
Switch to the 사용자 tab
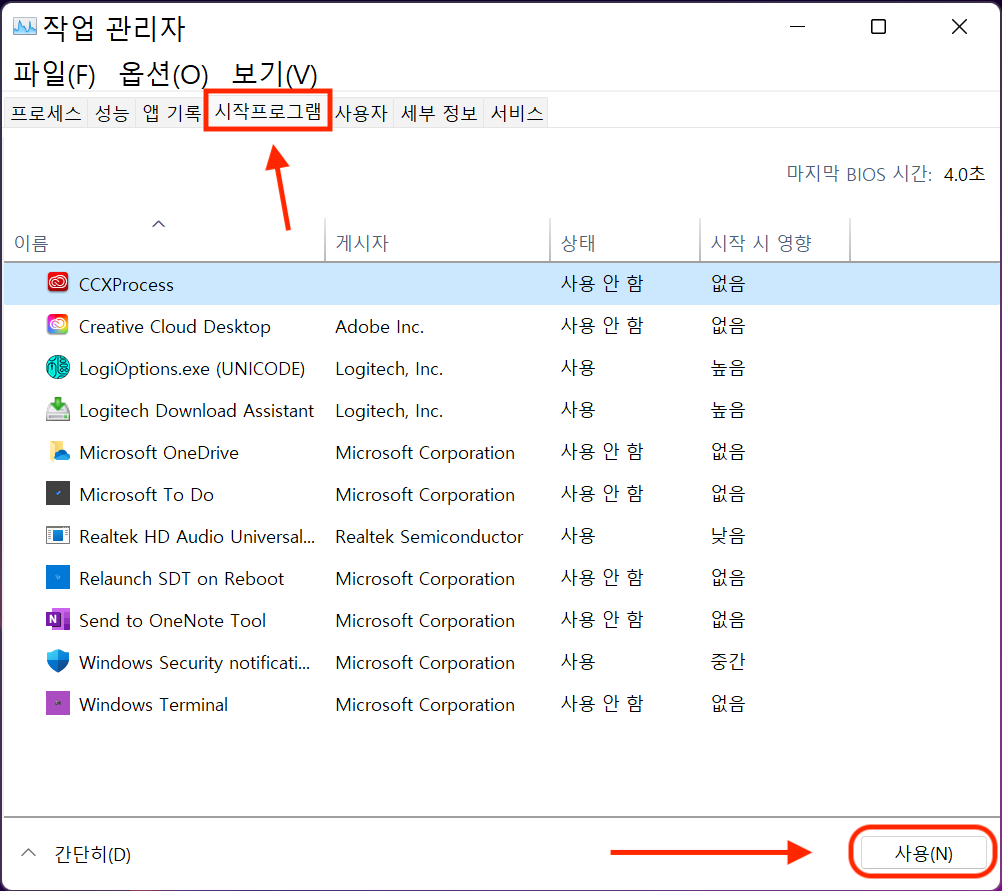pos(361,113)
